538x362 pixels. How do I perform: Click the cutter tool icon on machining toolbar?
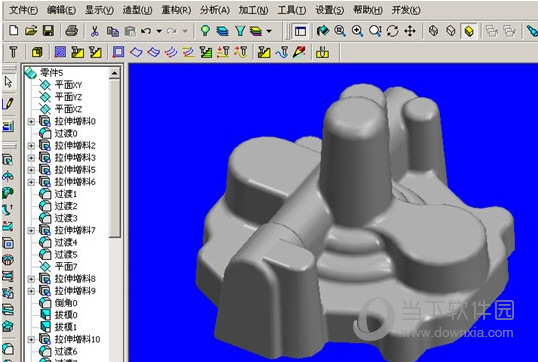pos(13,52)
